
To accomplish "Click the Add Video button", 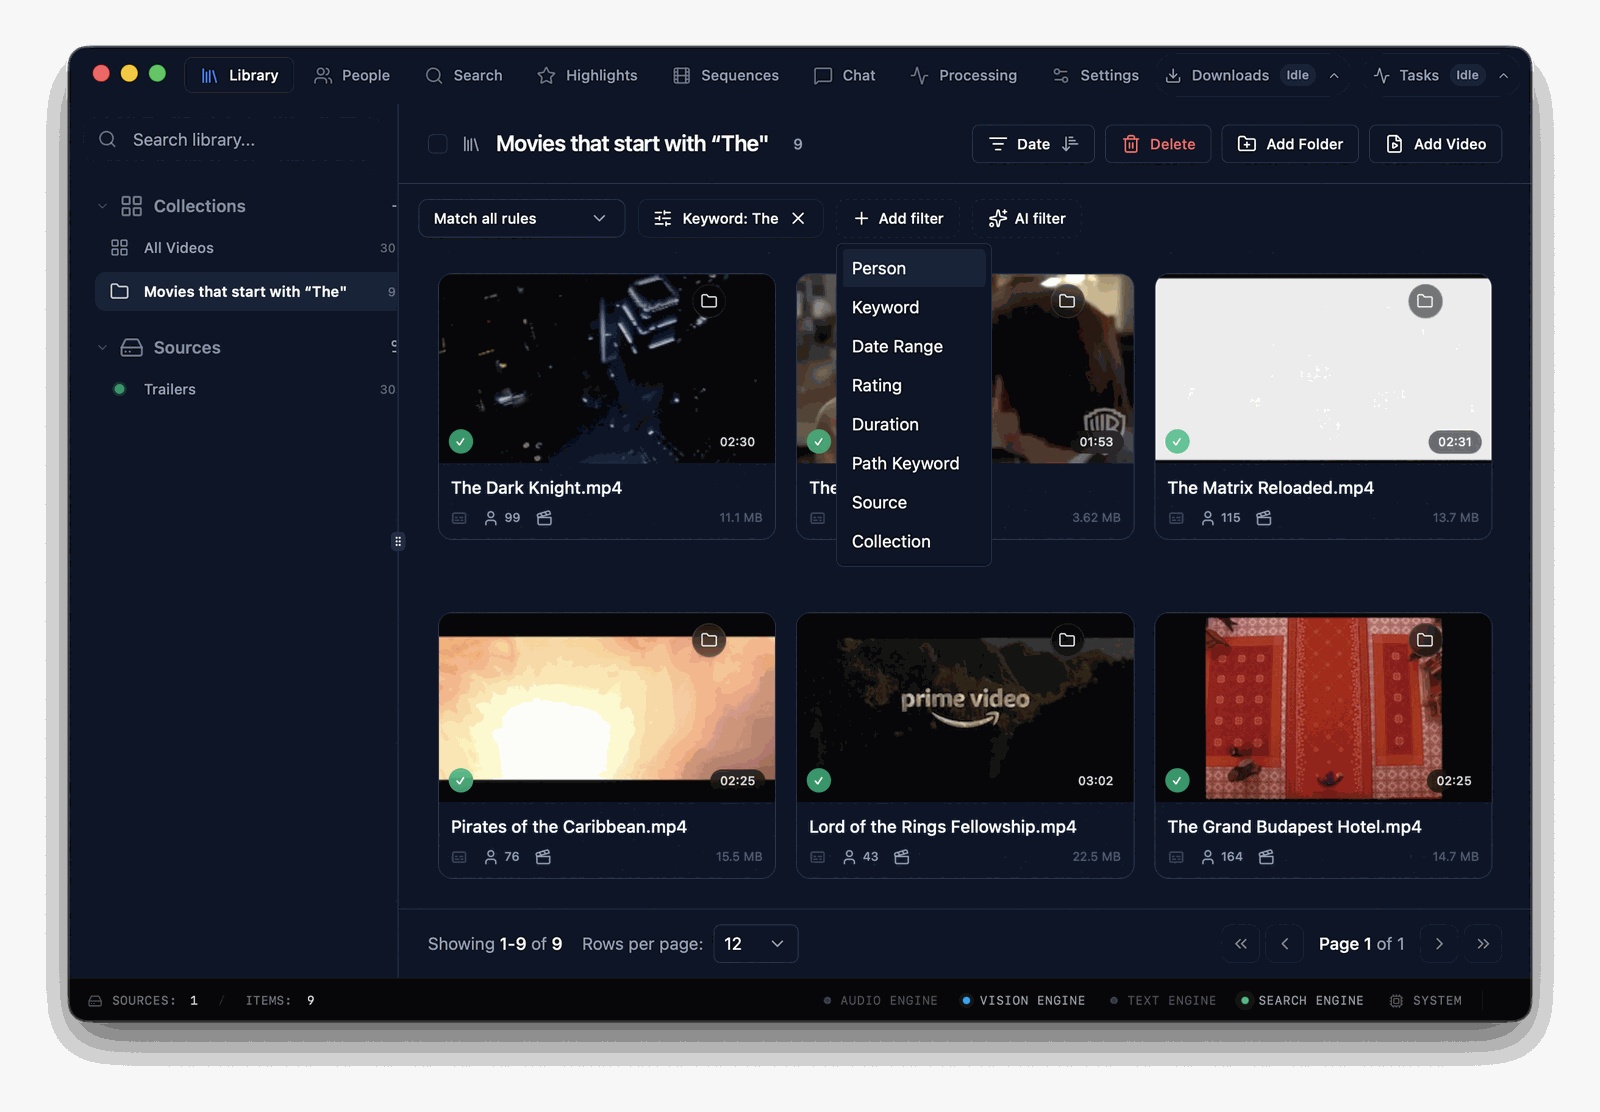I will coord(1435,144).
